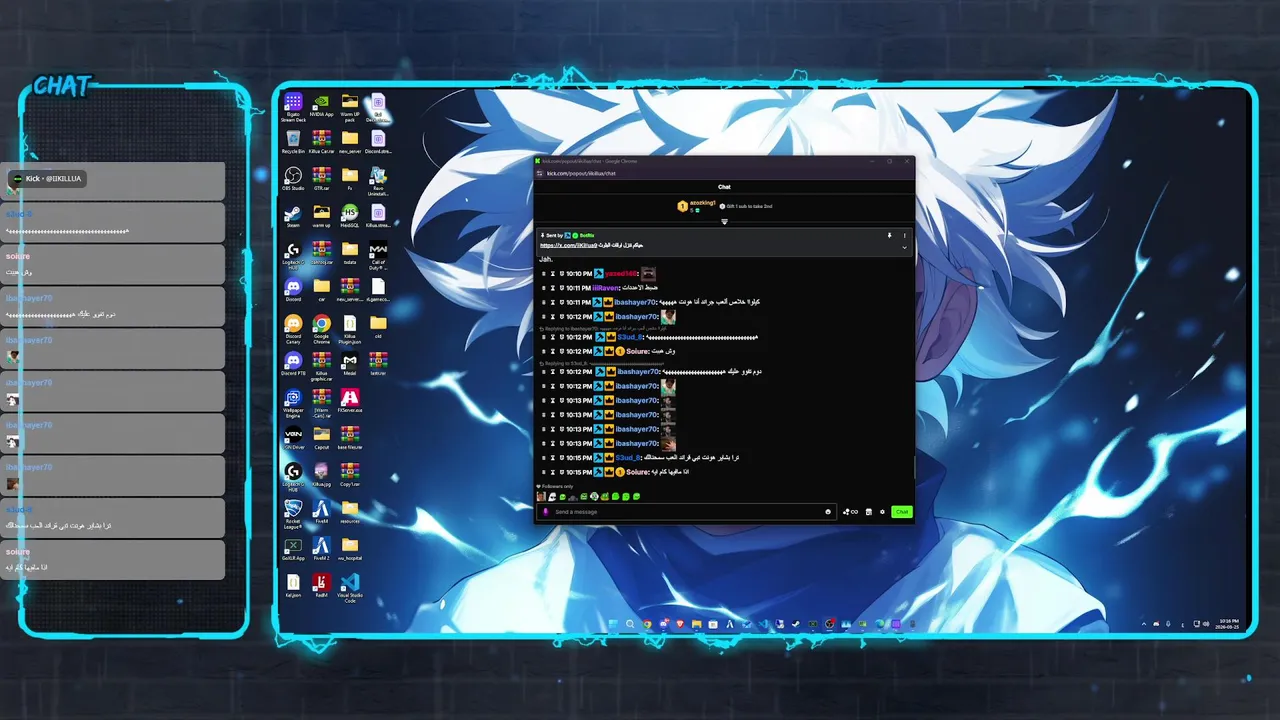Focus the Send a message field
Viewport: 1280px width, 720px height.
[x=688, y=512]
